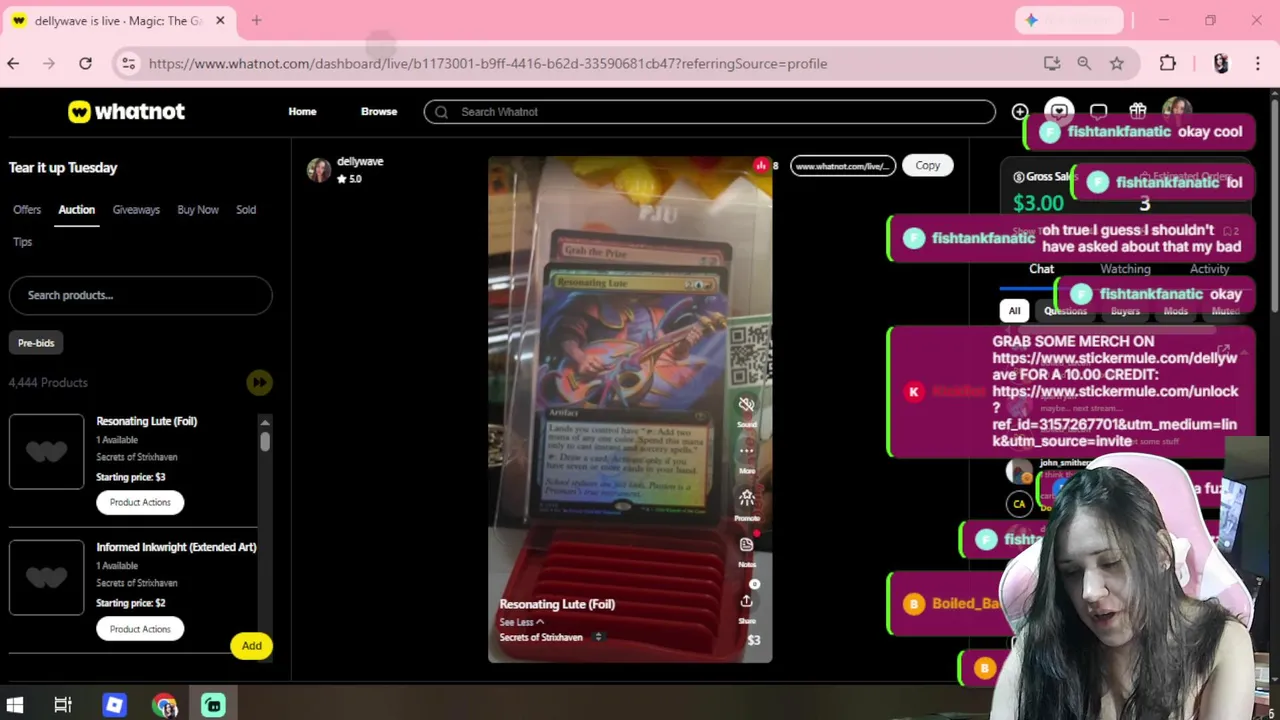Click the Search Whatnot field
The image size is (1280, 720).
[x=709, y=112]
